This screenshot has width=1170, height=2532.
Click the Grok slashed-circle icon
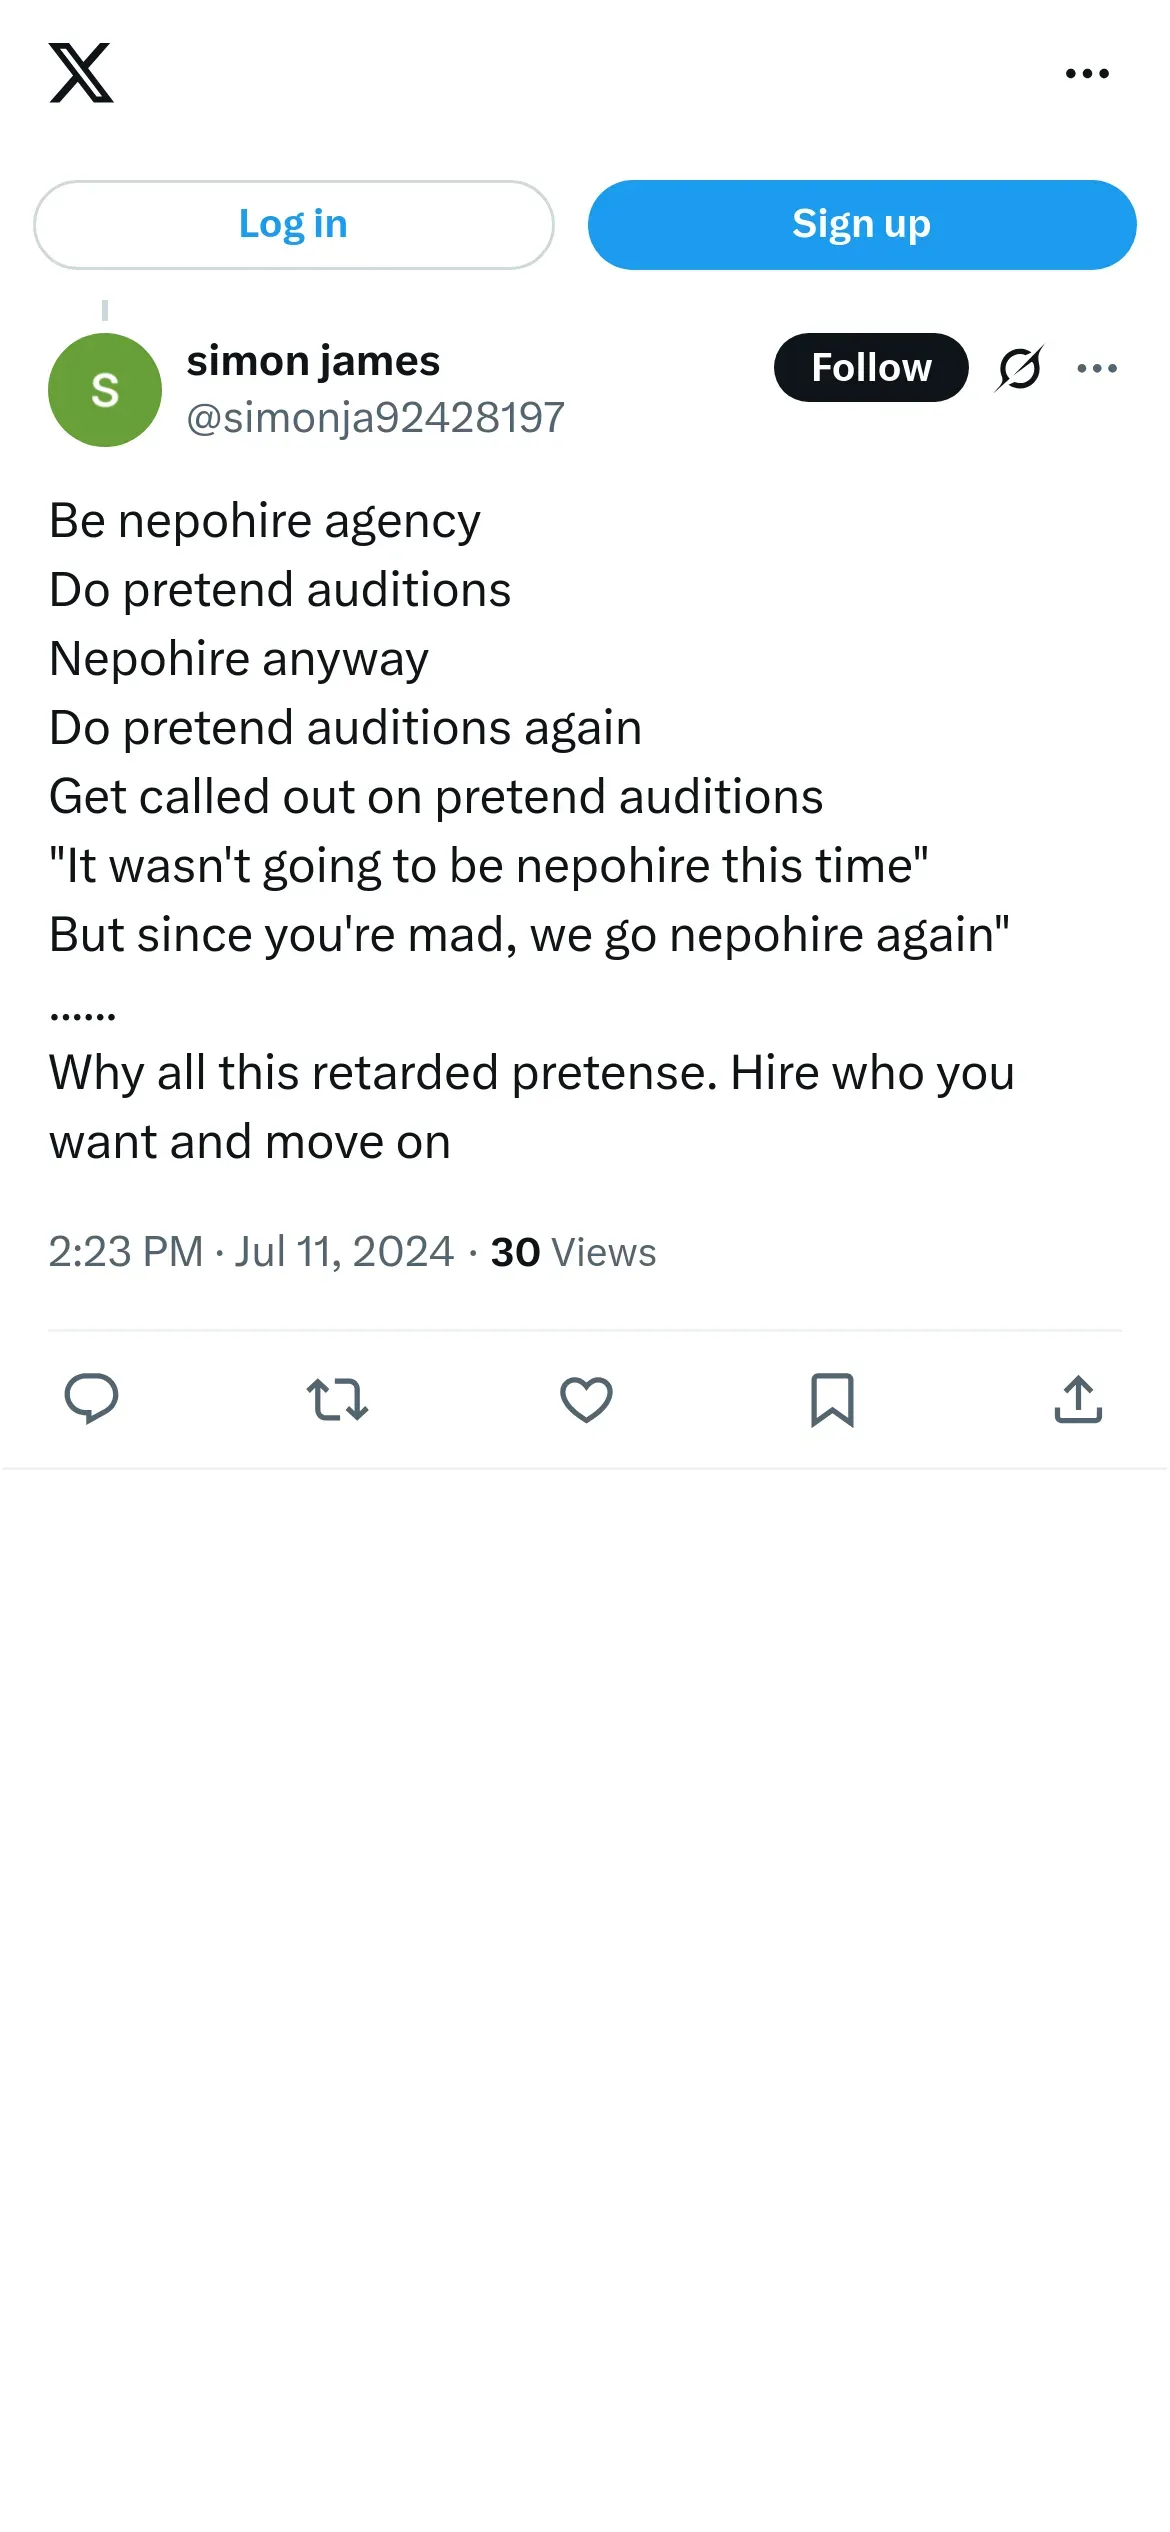click(x=1019, y=368)
